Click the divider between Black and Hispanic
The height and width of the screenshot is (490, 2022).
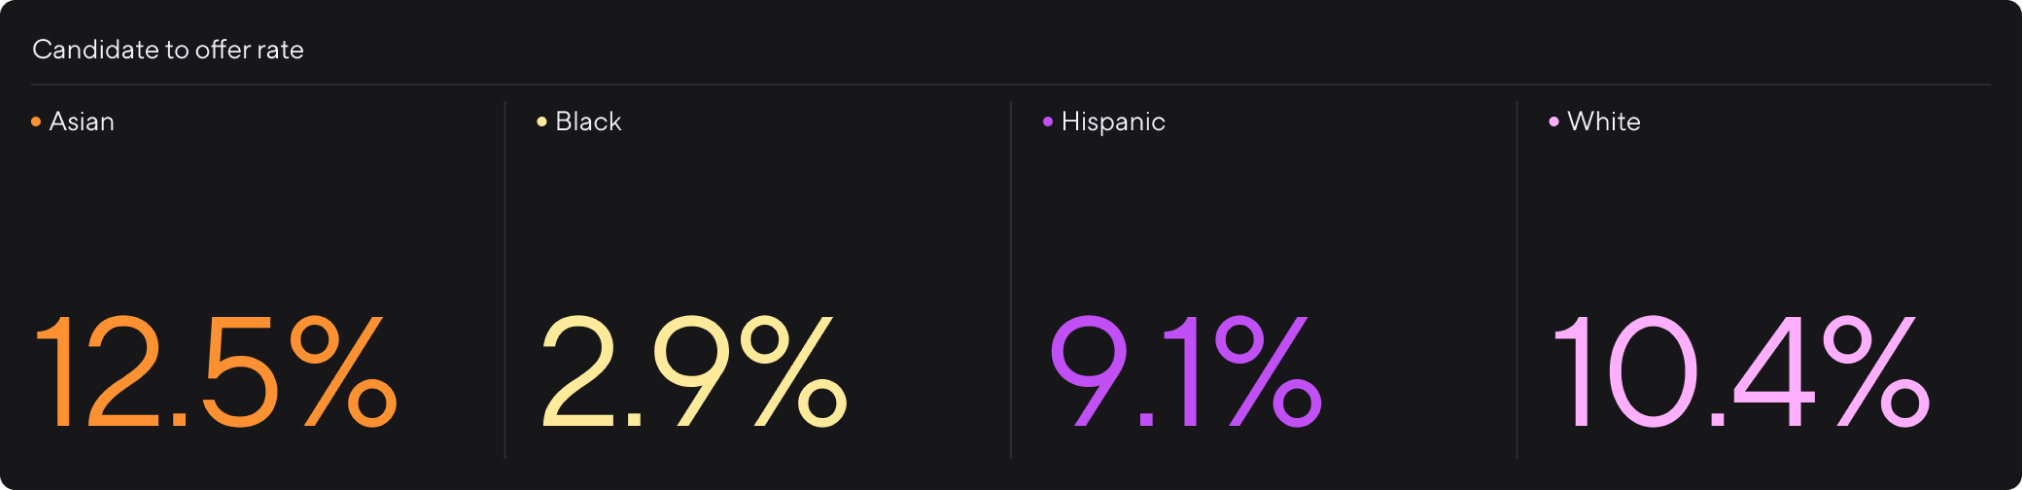click(1011, 280)
